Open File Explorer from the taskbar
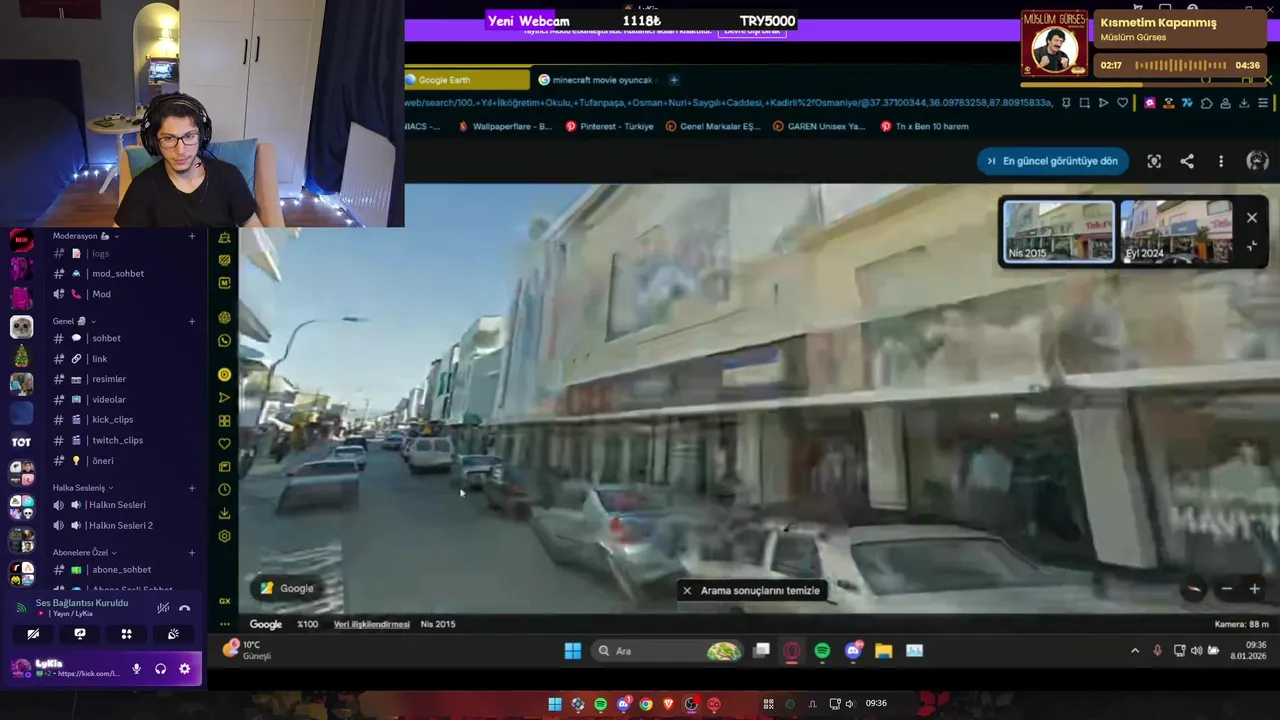The height and width of the screenshot is (720, 1280). (883, 651)
